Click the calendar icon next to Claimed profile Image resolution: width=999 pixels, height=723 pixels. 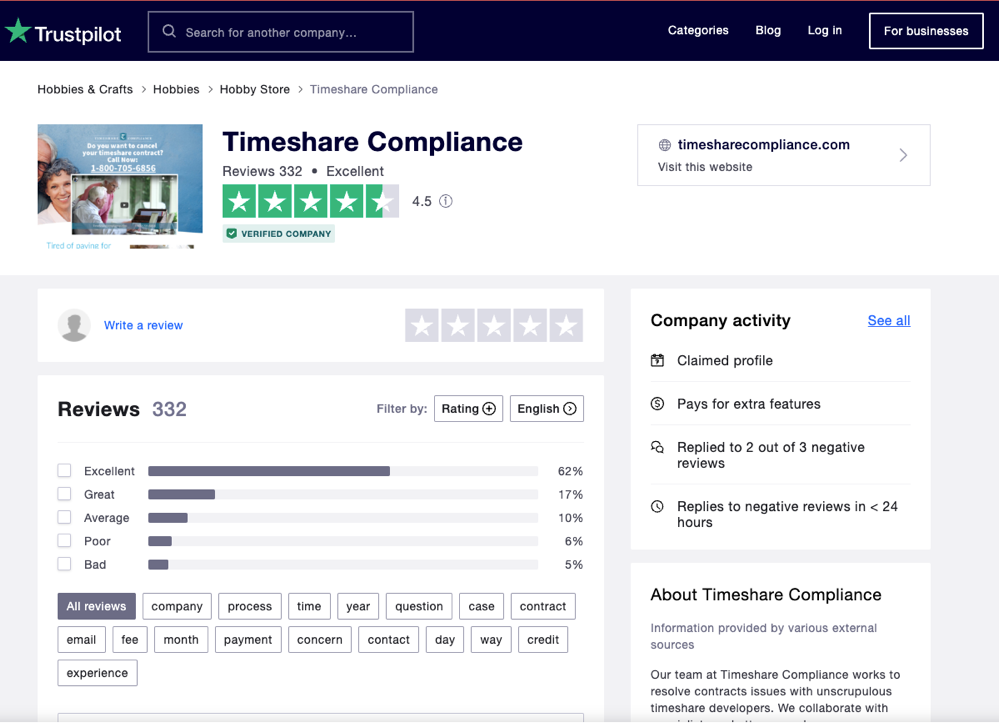(658, 360)
